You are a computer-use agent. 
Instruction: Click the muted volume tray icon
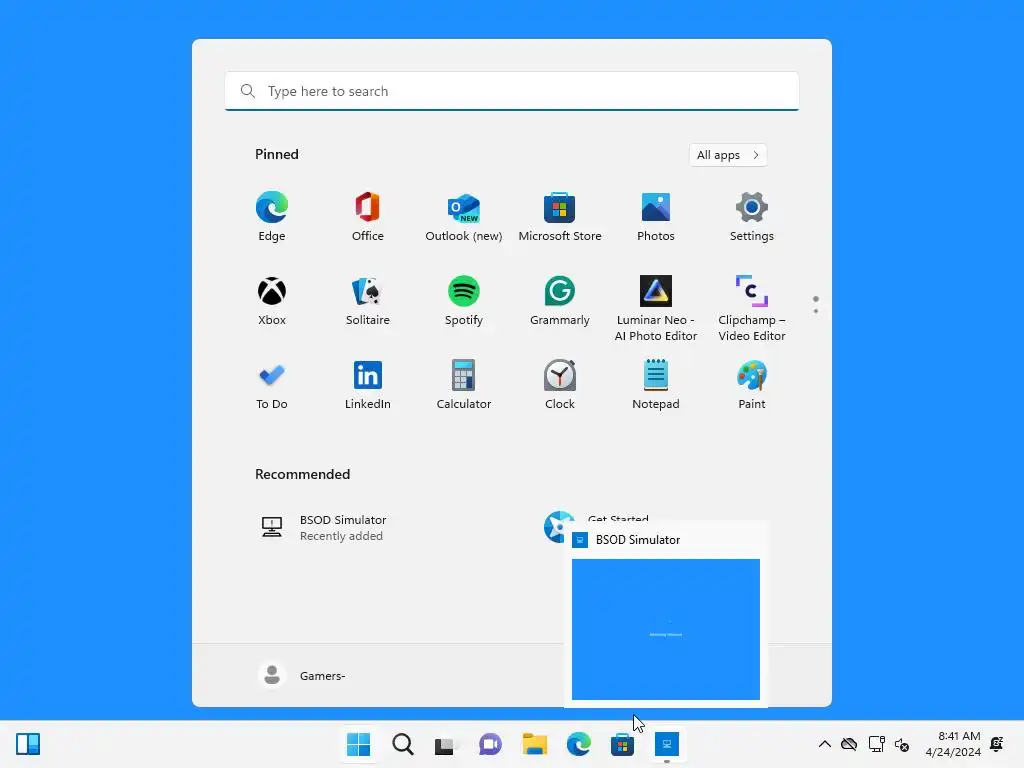coord(902,744)
